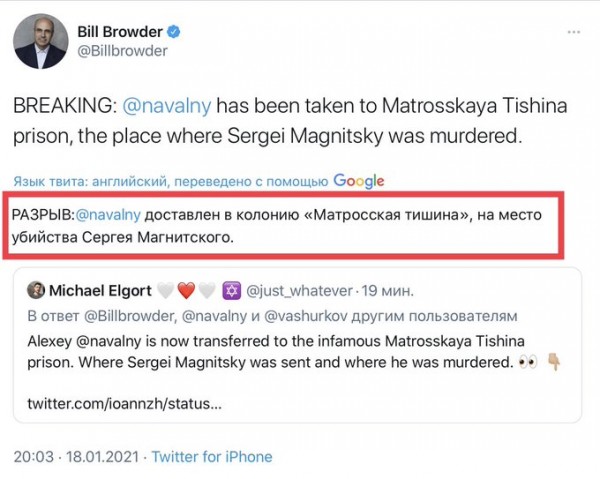Click the eyes emoji in quoted tweet

(528, 360)
